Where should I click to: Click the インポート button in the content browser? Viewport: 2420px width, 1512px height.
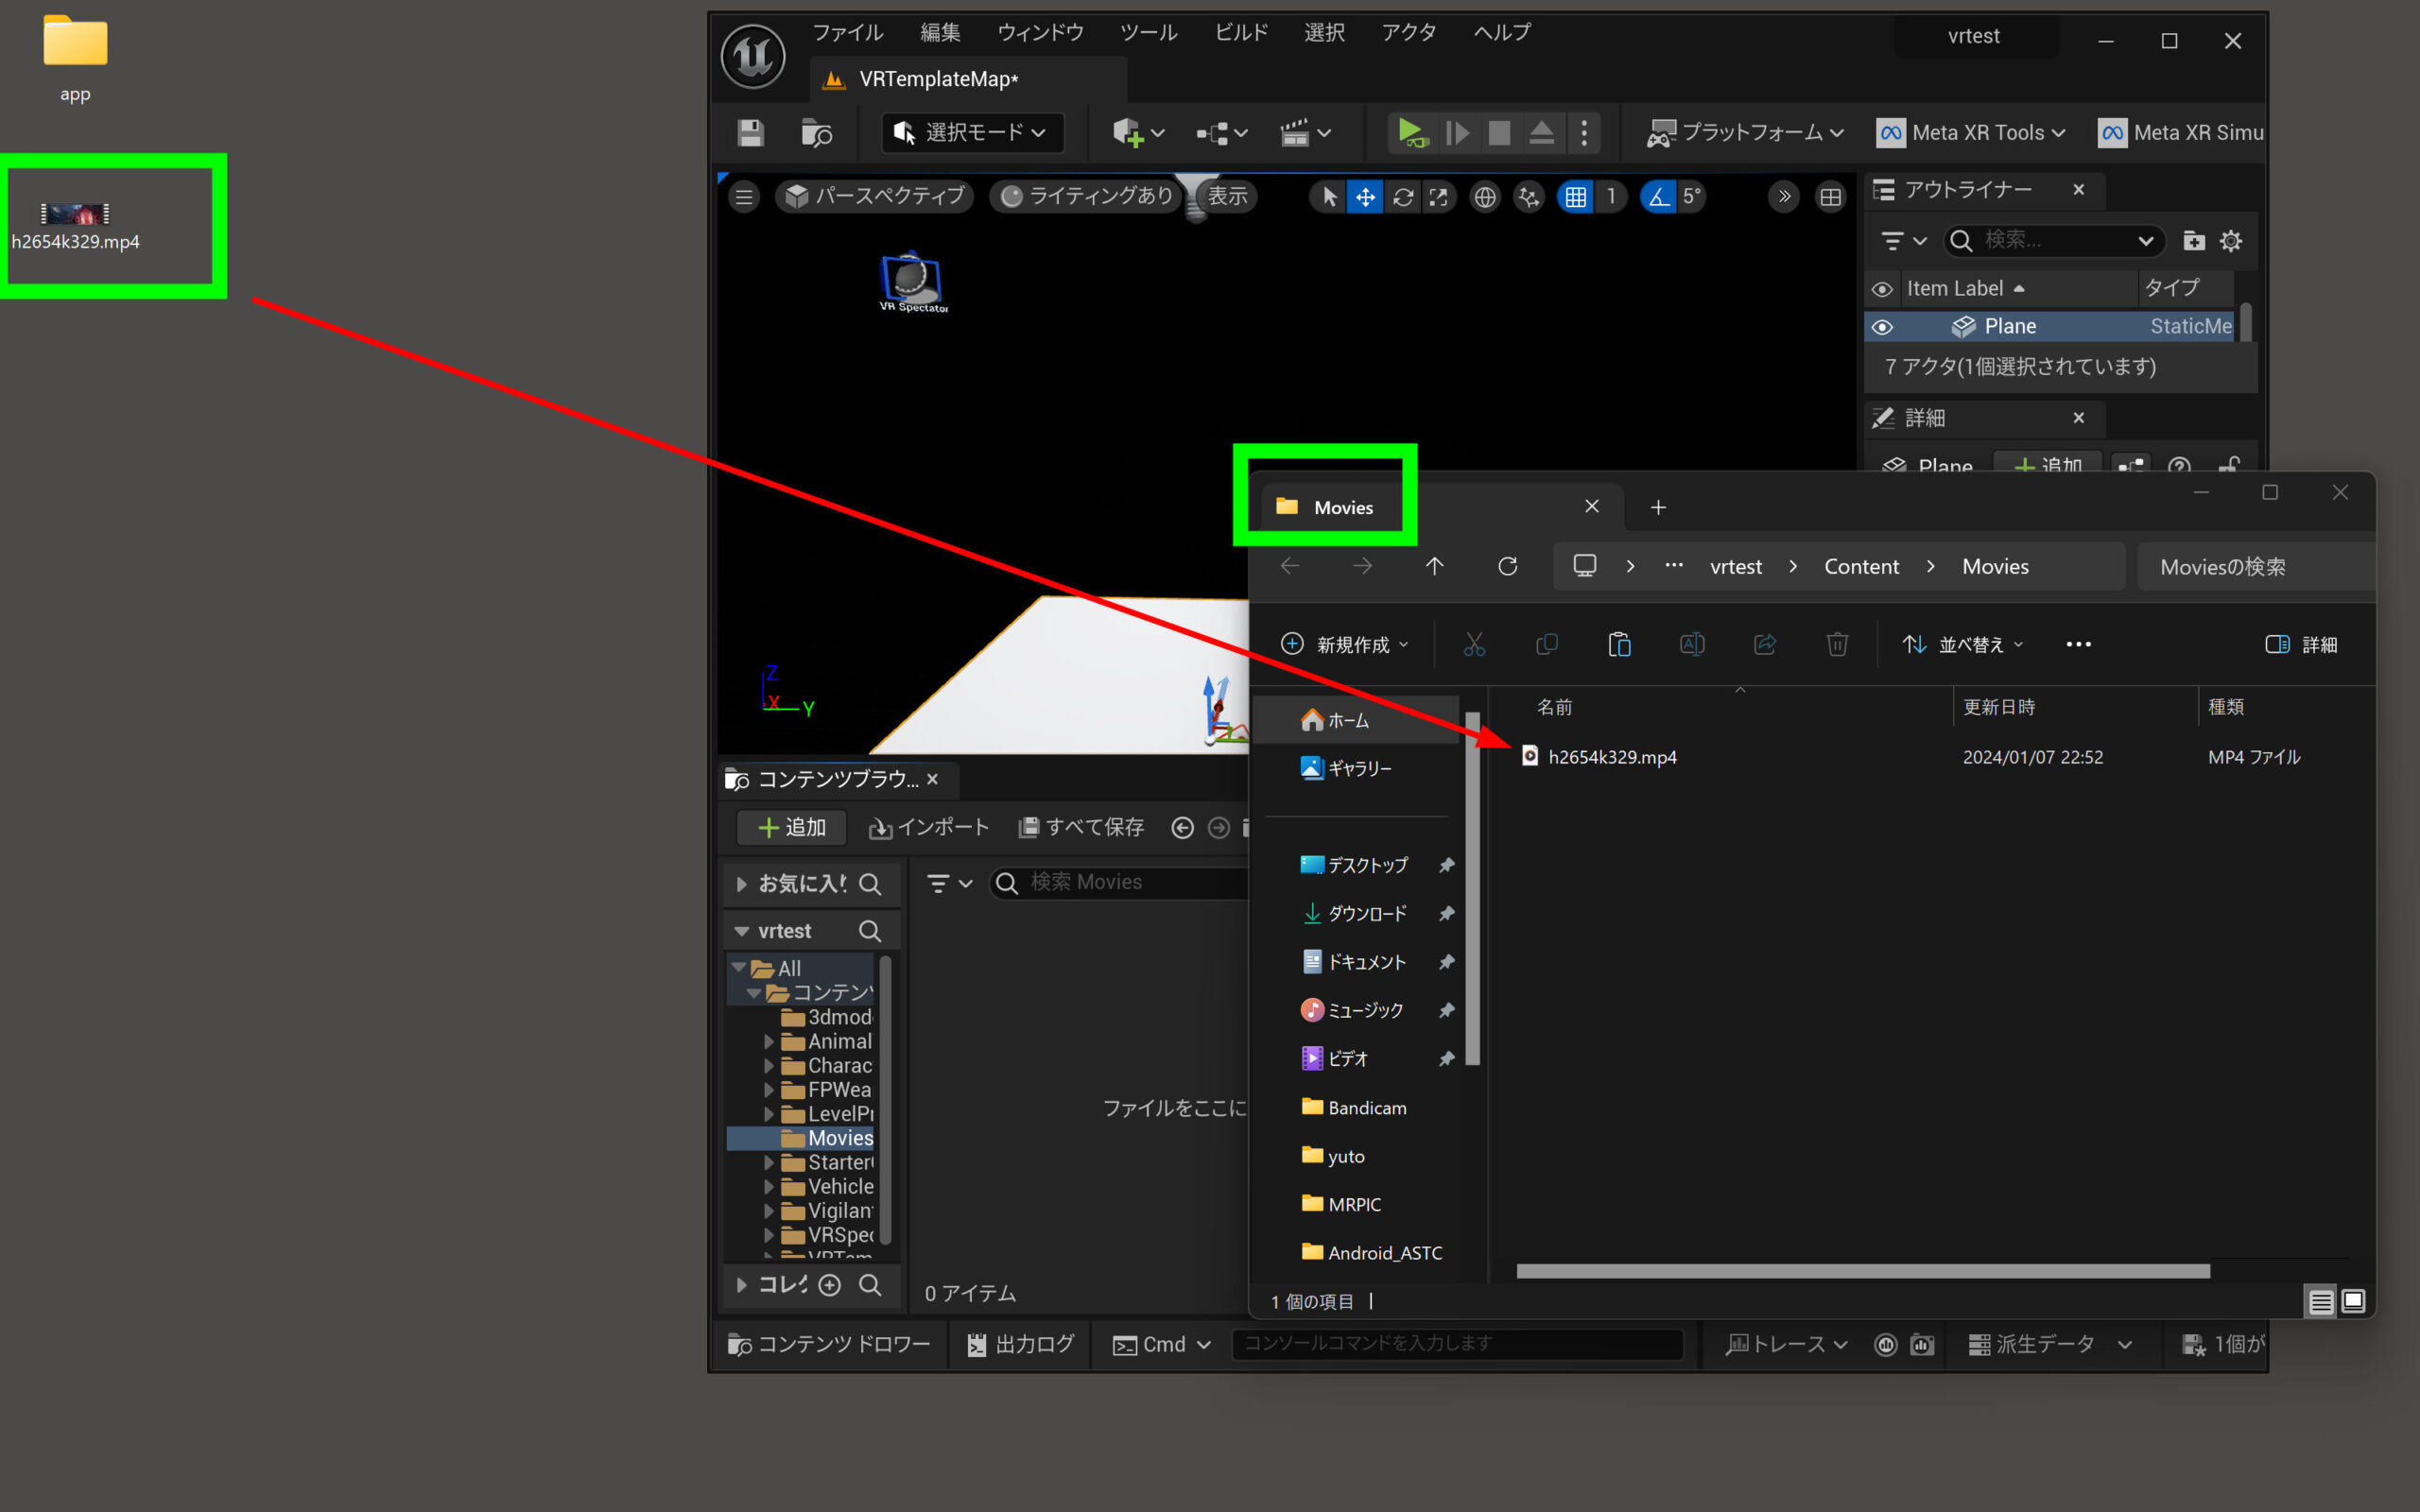[x=929, y=827]
